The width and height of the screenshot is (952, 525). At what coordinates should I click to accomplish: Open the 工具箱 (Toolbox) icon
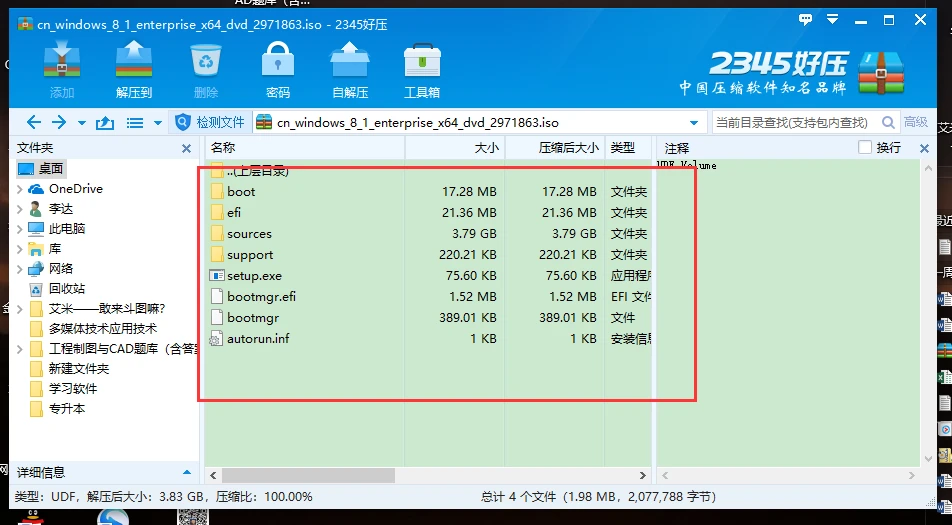(x=421, y=68)
